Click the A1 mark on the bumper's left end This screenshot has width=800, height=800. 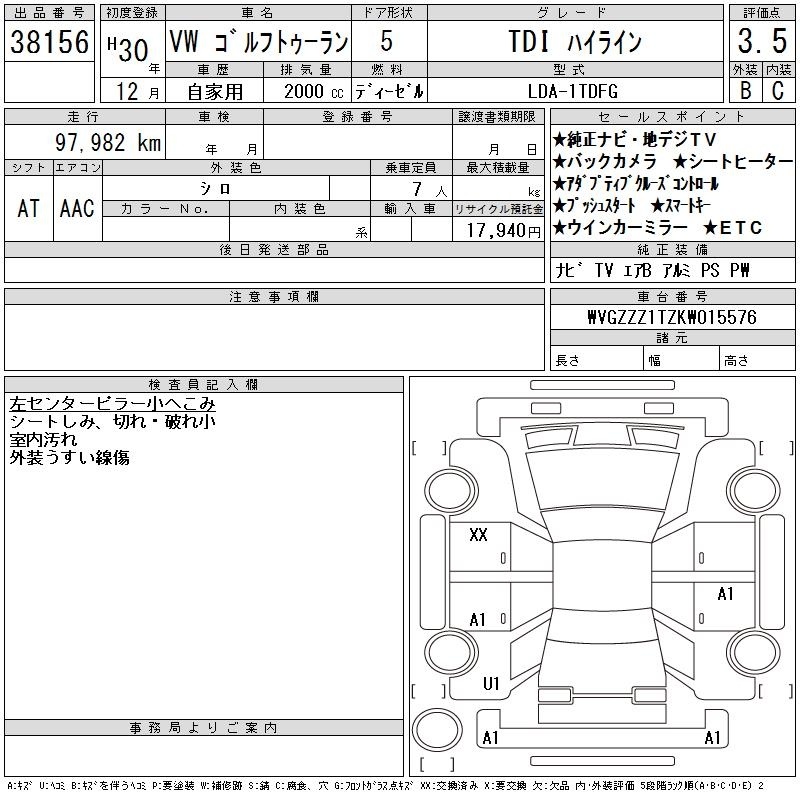pyautogui.click(x=491, y=738)
